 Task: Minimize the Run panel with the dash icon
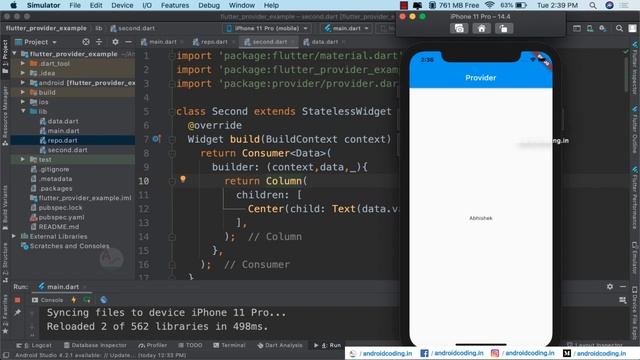[623, 287]
